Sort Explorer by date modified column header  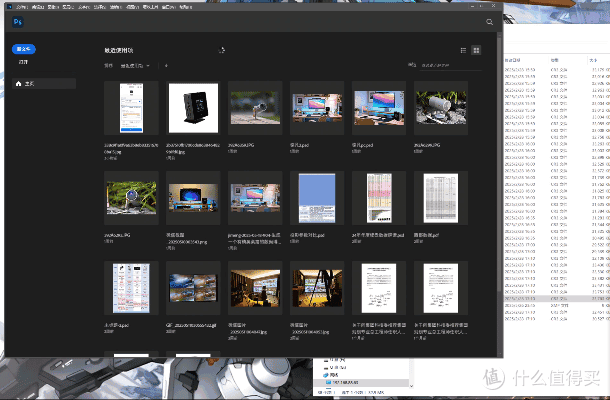(x=513, y=60)
